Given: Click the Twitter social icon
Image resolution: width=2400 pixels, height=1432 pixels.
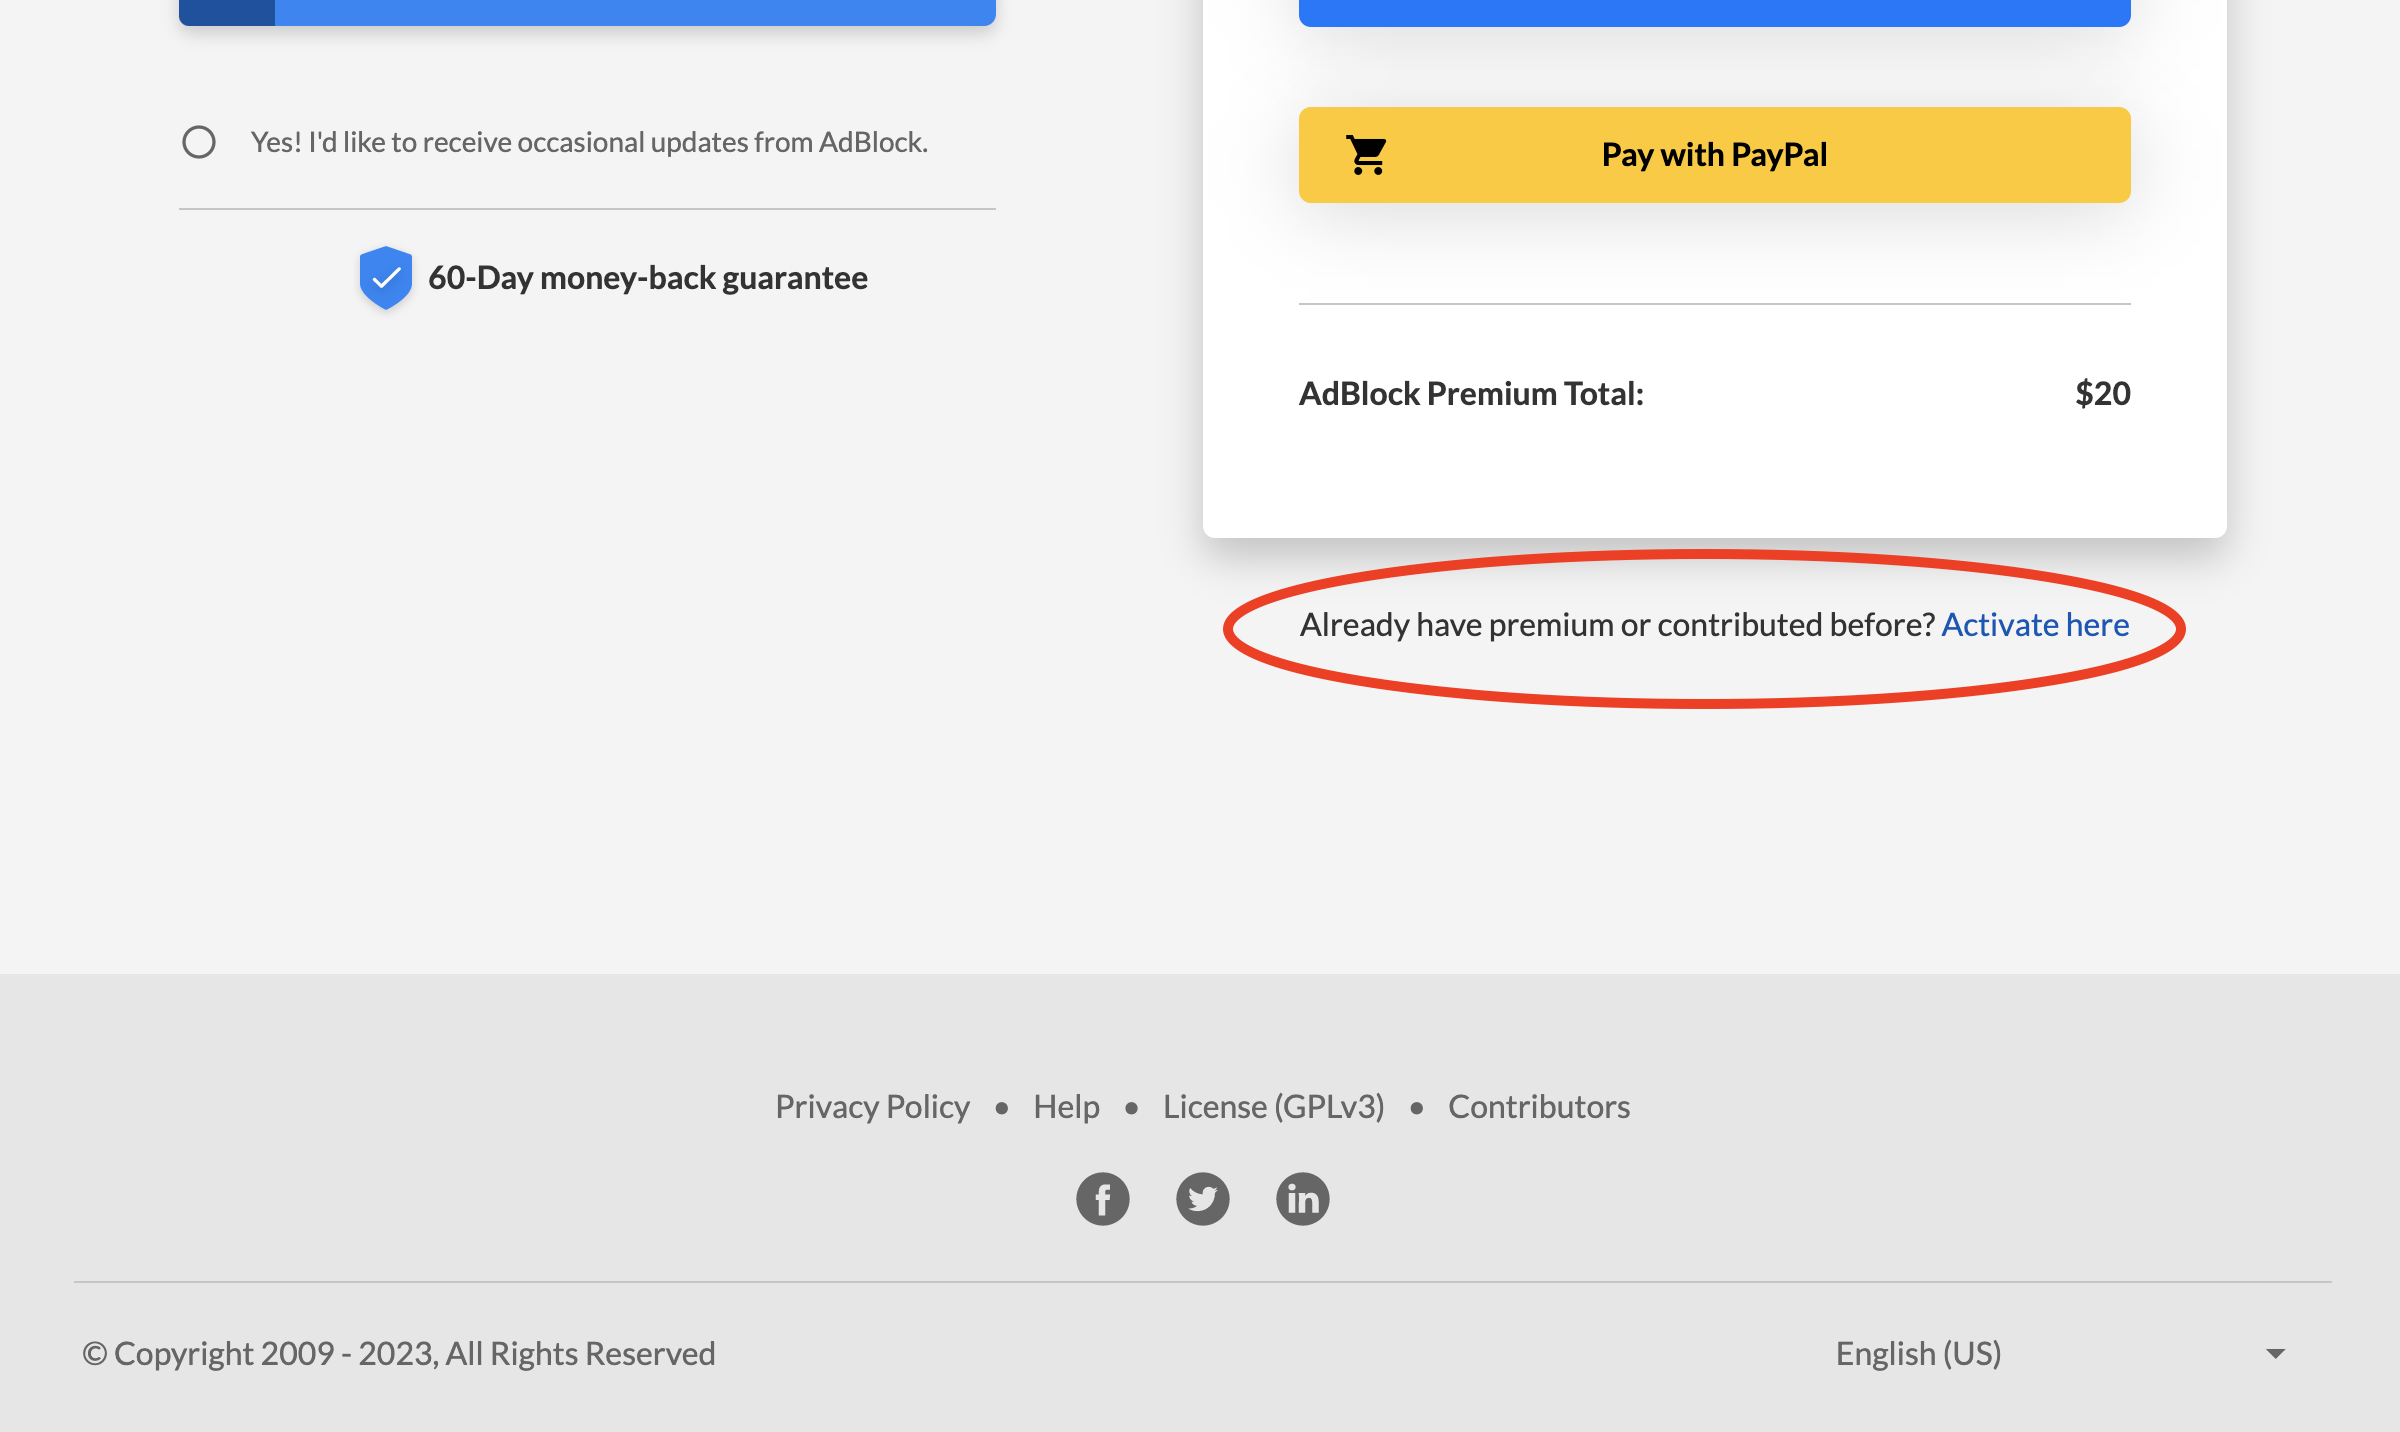Looking at the screenshot, I should 1203,1198.
